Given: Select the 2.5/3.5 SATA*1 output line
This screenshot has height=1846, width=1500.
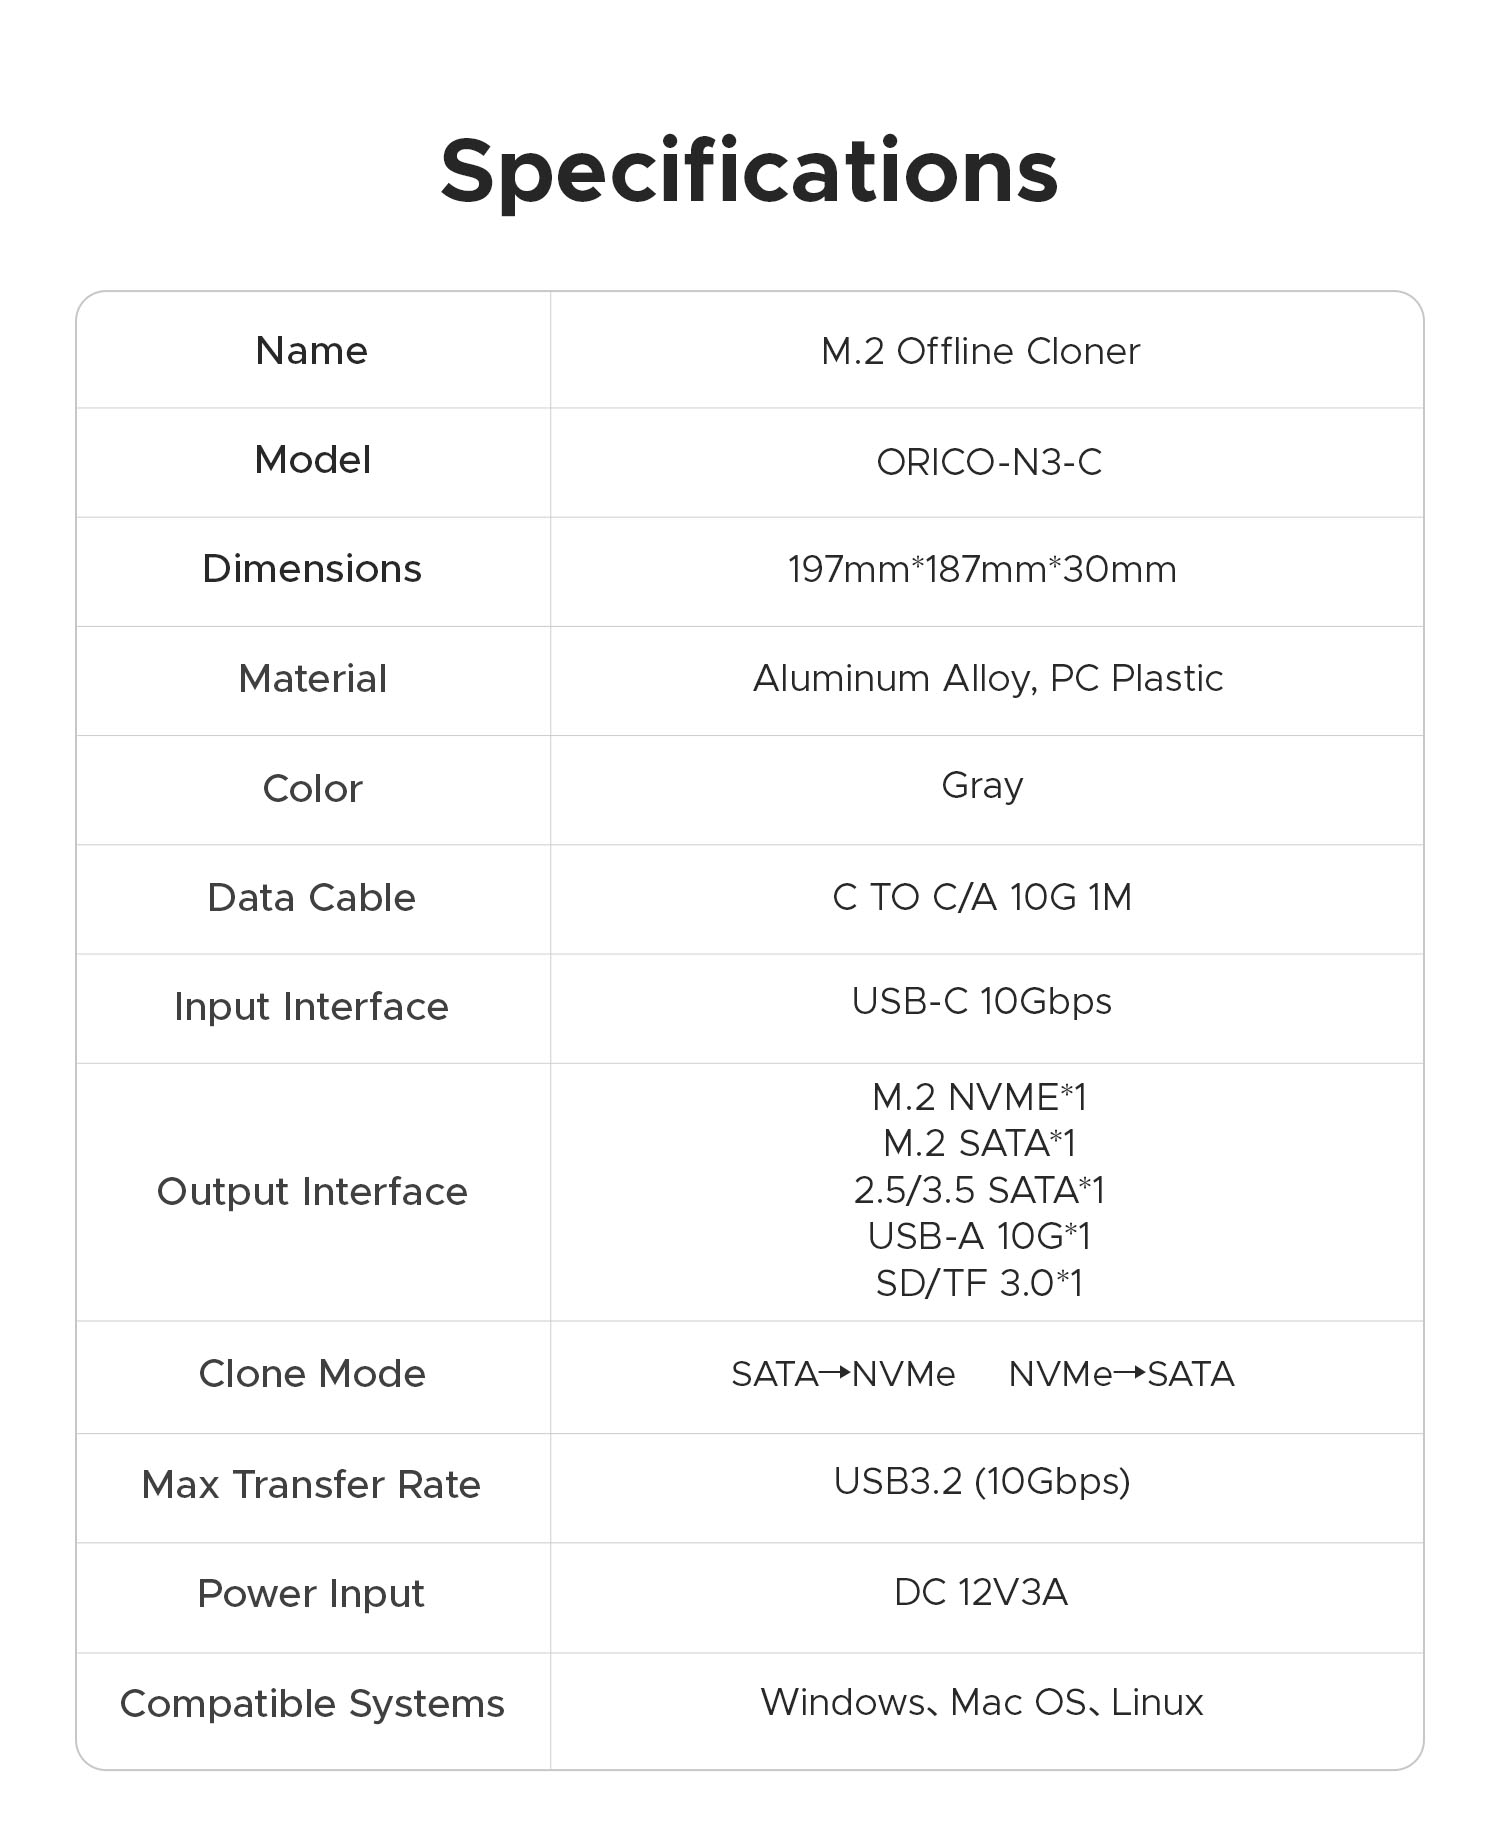Looking at the screenshot, I should pyautogui.click(x=979, y=1190).
